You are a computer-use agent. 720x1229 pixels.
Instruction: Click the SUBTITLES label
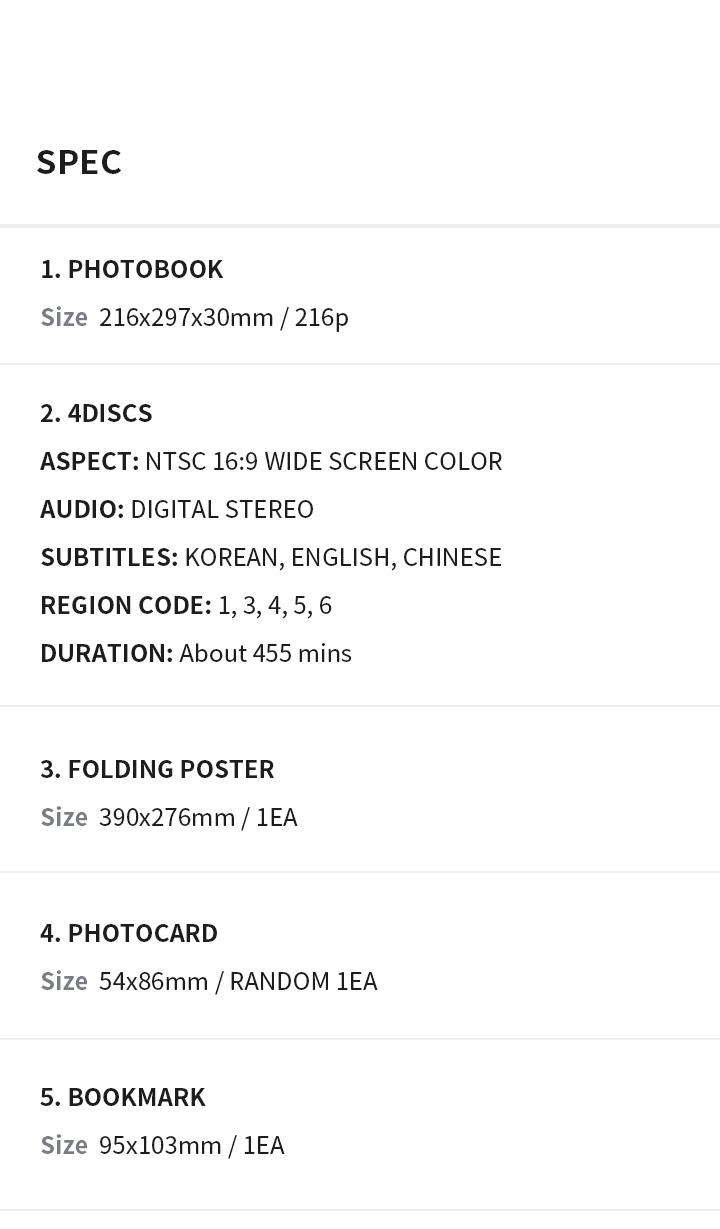click(x=109, y=557)
